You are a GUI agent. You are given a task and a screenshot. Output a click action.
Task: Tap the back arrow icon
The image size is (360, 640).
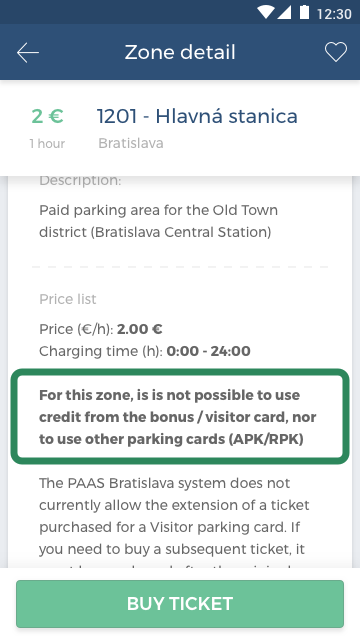point(28,53)
